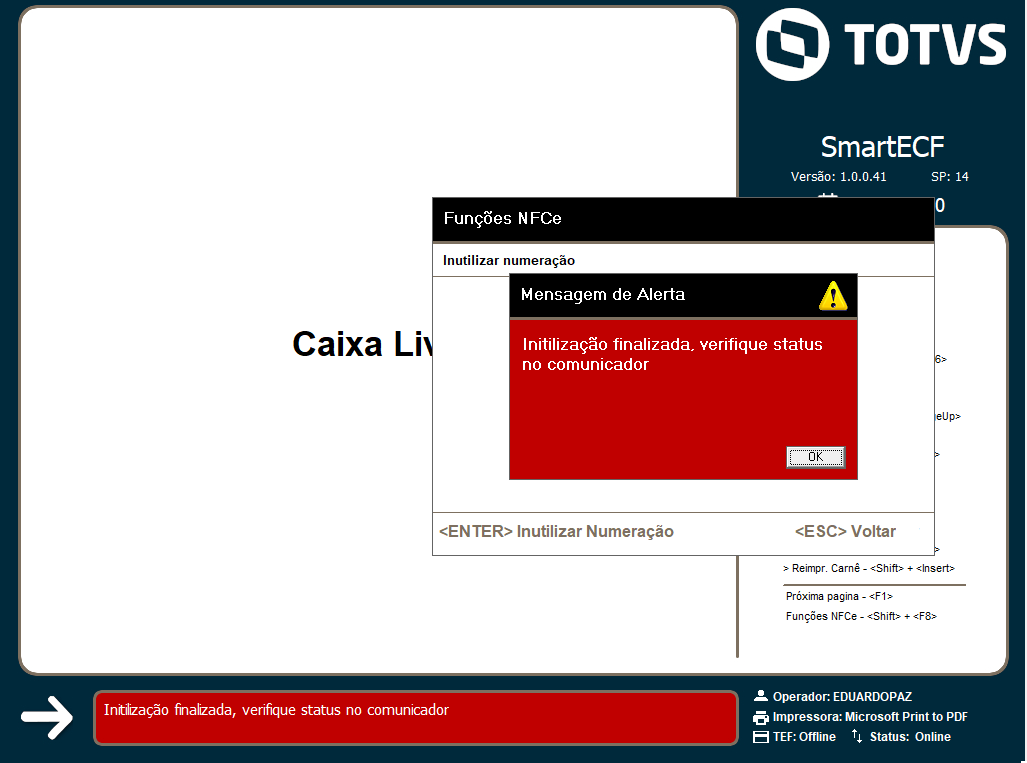Click the Caixa Livre heading
This screenshot has height=763, width=1027.
click(x=362, y=344)
